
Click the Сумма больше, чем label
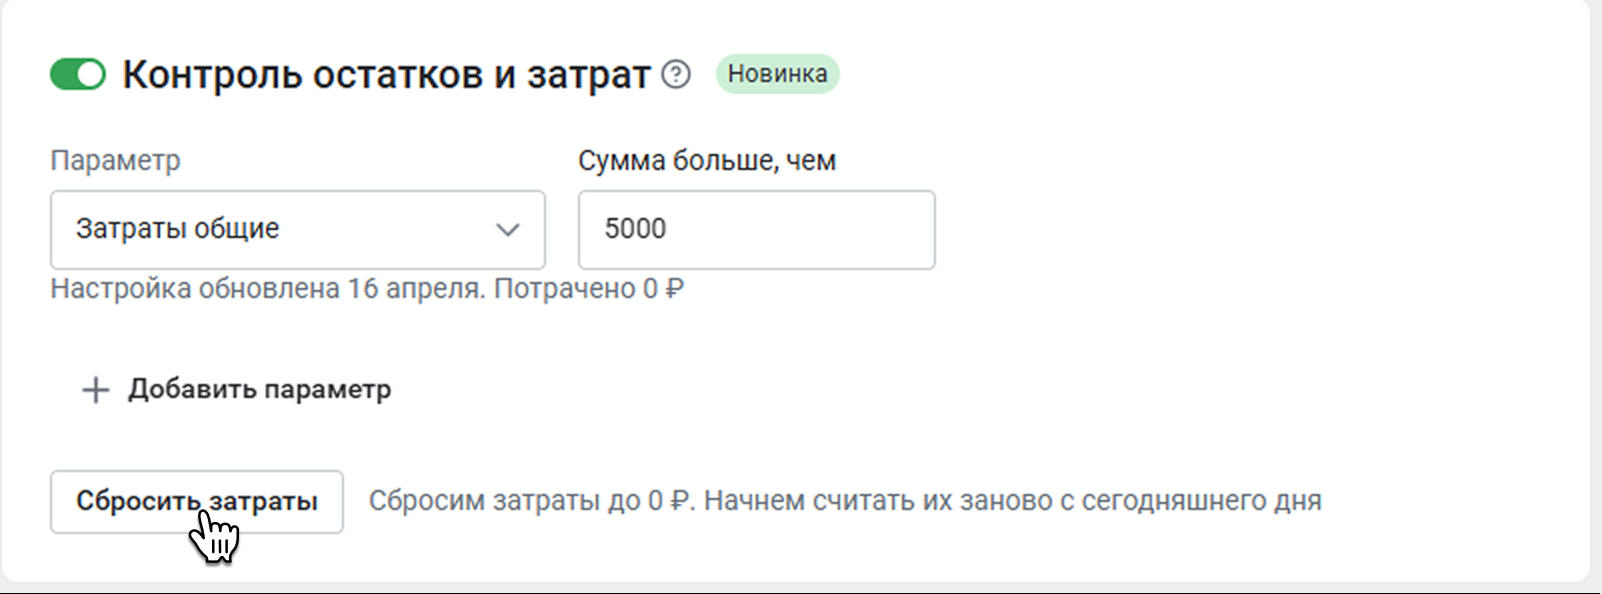pos(706,160)
